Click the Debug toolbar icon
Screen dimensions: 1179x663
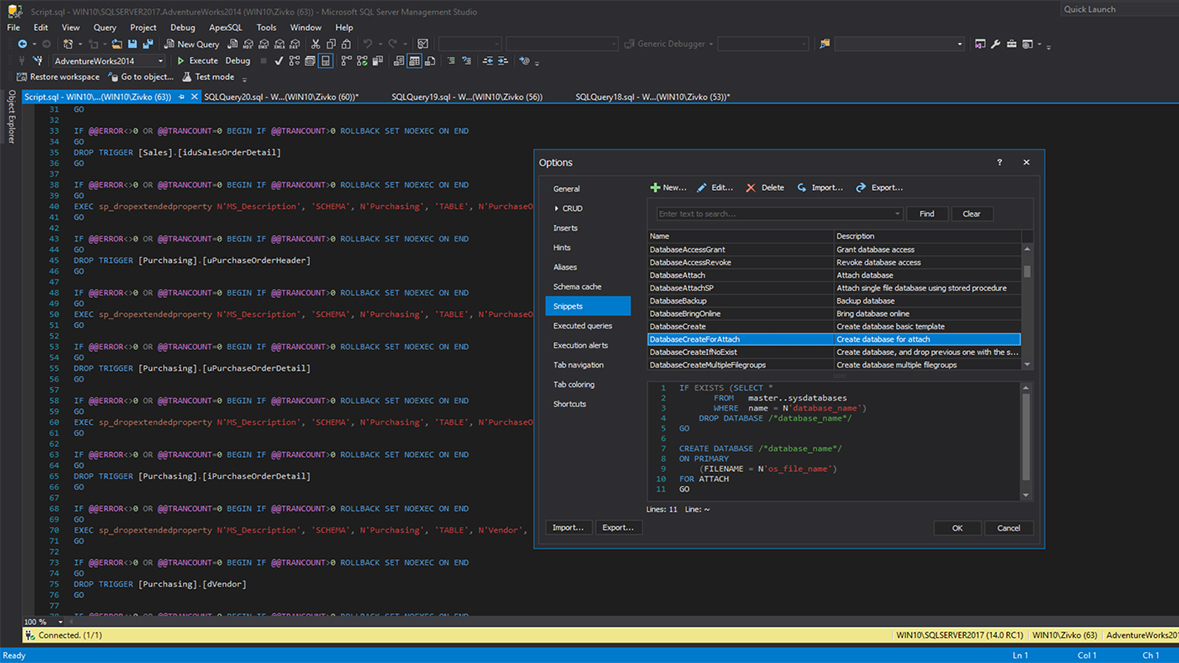237,60
